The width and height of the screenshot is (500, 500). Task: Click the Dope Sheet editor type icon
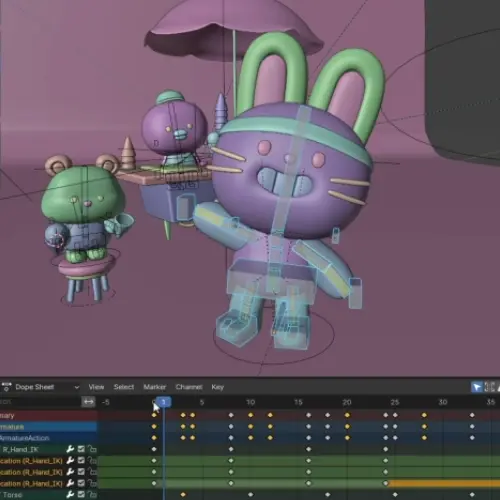click(x=6, y=387)
